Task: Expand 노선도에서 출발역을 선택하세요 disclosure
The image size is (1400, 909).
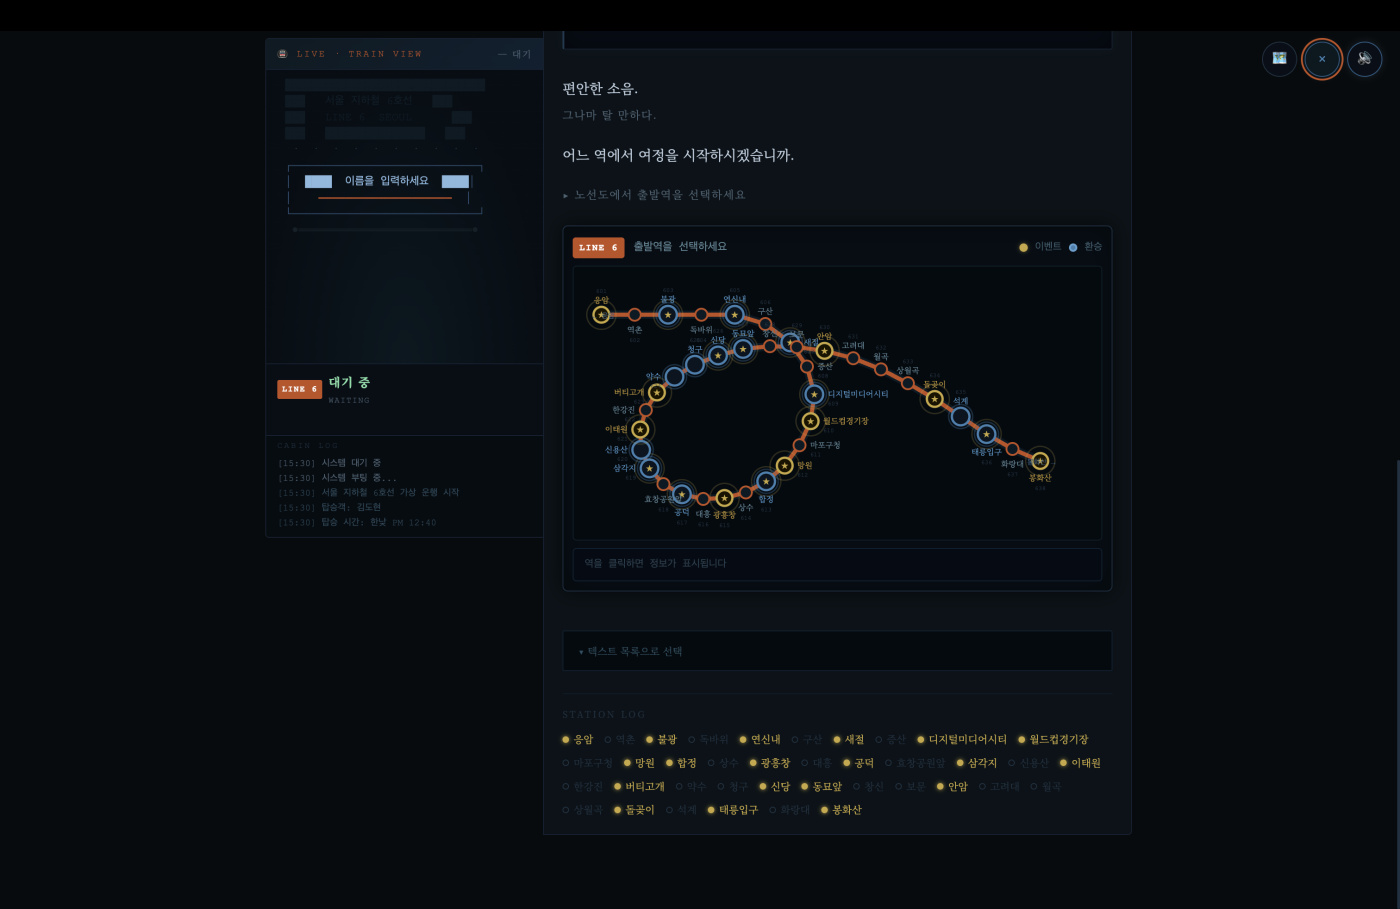Action: tap(654, 195)
